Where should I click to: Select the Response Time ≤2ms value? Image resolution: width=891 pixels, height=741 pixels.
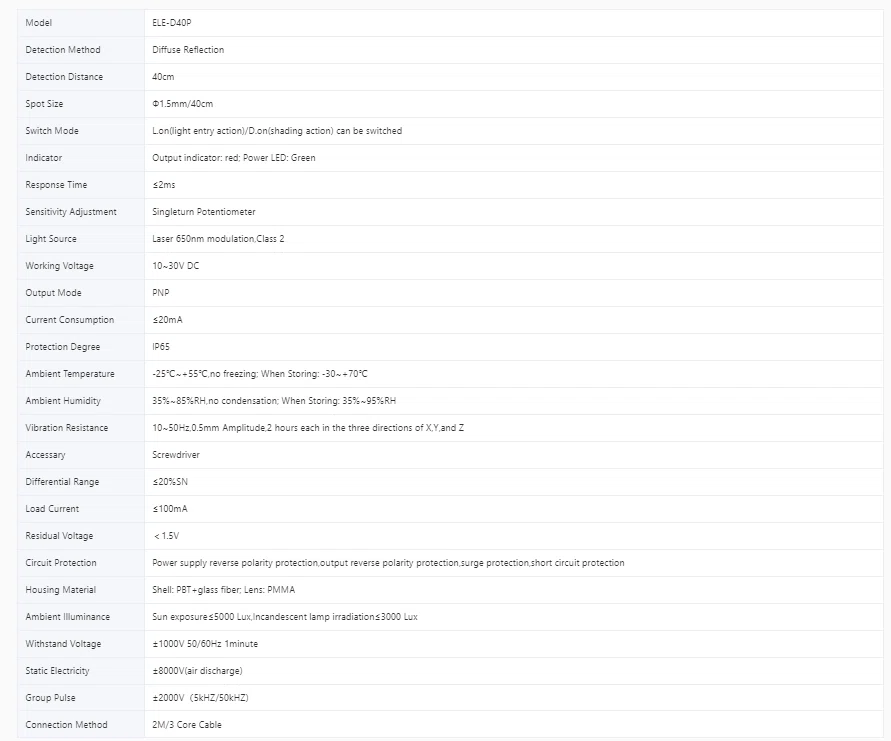pyautogui.click(x=164, y=185)
